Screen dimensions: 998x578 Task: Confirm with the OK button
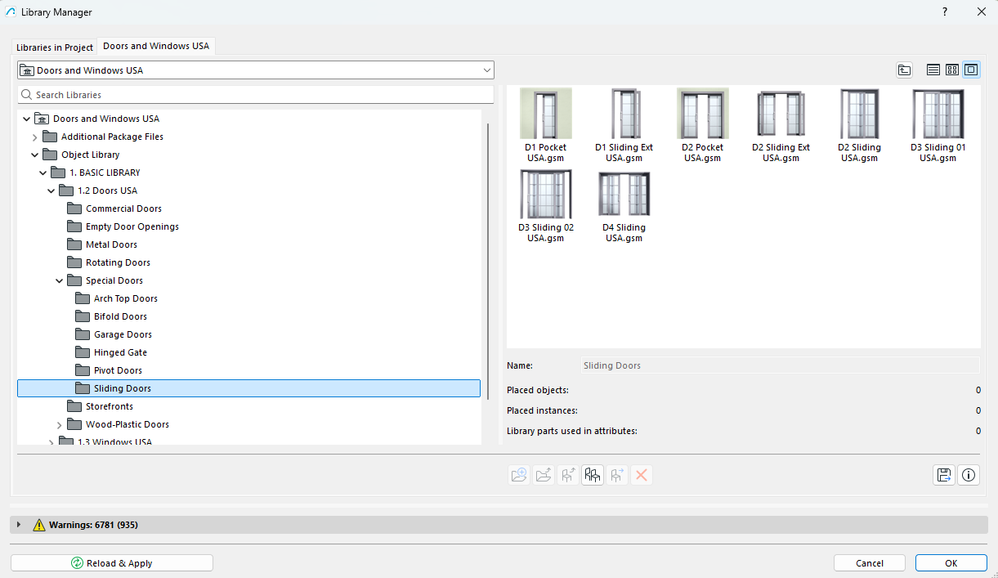tap(951, 563)
